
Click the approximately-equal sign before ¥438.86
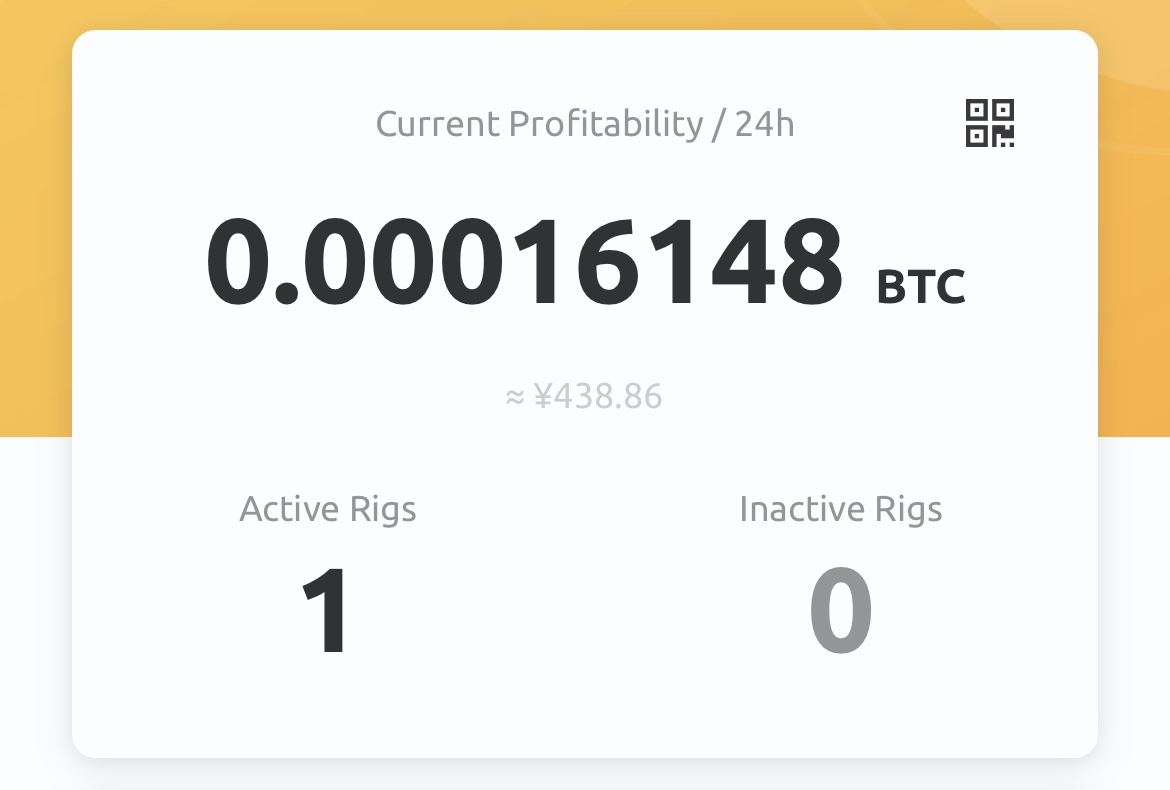coord(515,398)
